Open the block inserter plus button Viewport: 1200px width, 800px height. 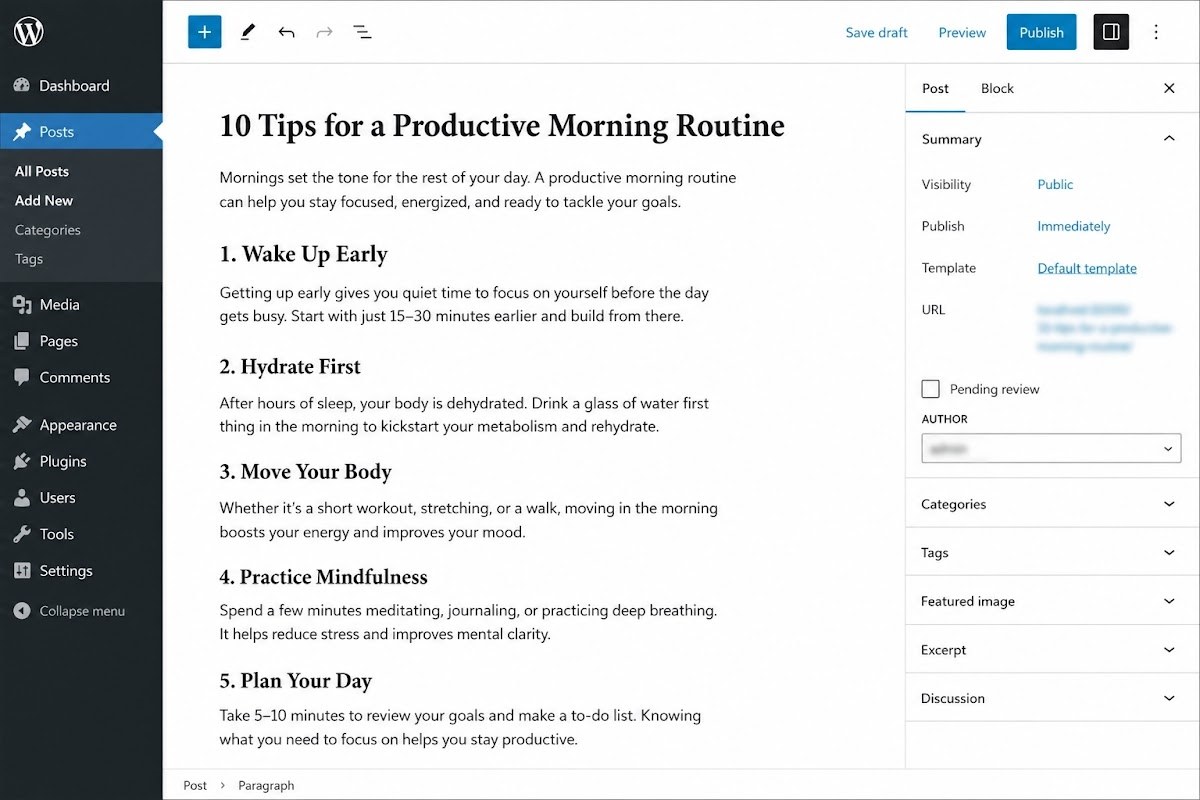(x=204, y=32)
